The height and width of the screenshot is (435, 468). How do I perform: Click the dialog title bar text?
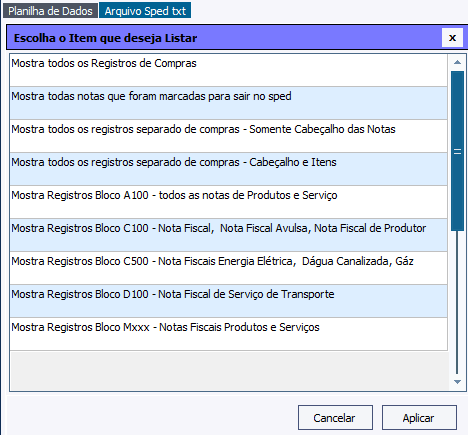coord(105,38)
